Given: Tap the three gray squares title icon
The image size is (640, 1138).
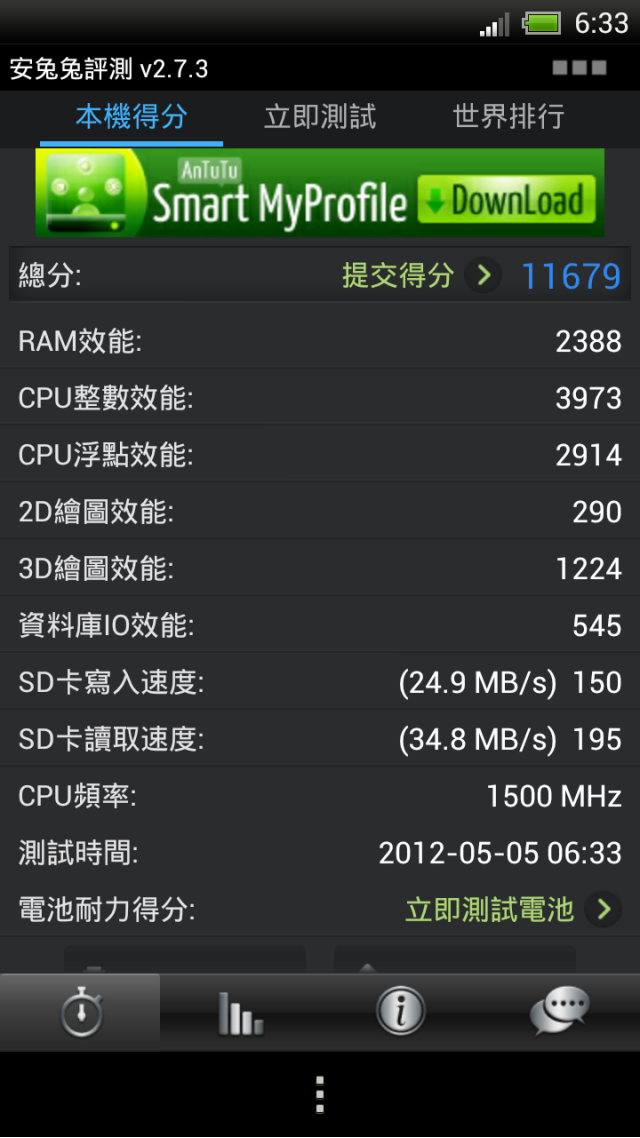Looking at the screenshot, I should click(x=579, y=67).
